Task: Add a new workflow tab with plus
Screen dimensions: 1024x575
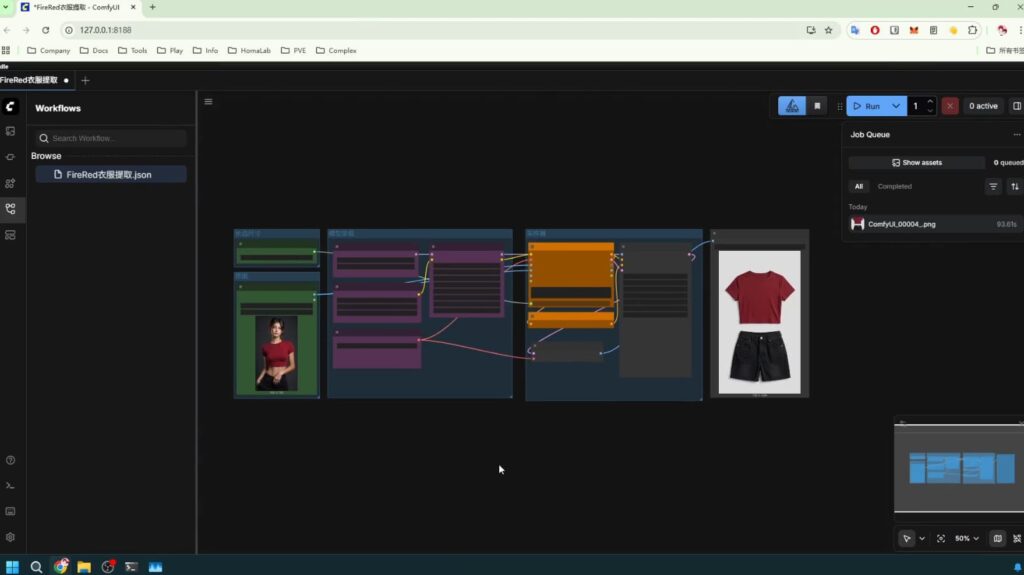Action: pyautogui.click(x=85, y=80)
